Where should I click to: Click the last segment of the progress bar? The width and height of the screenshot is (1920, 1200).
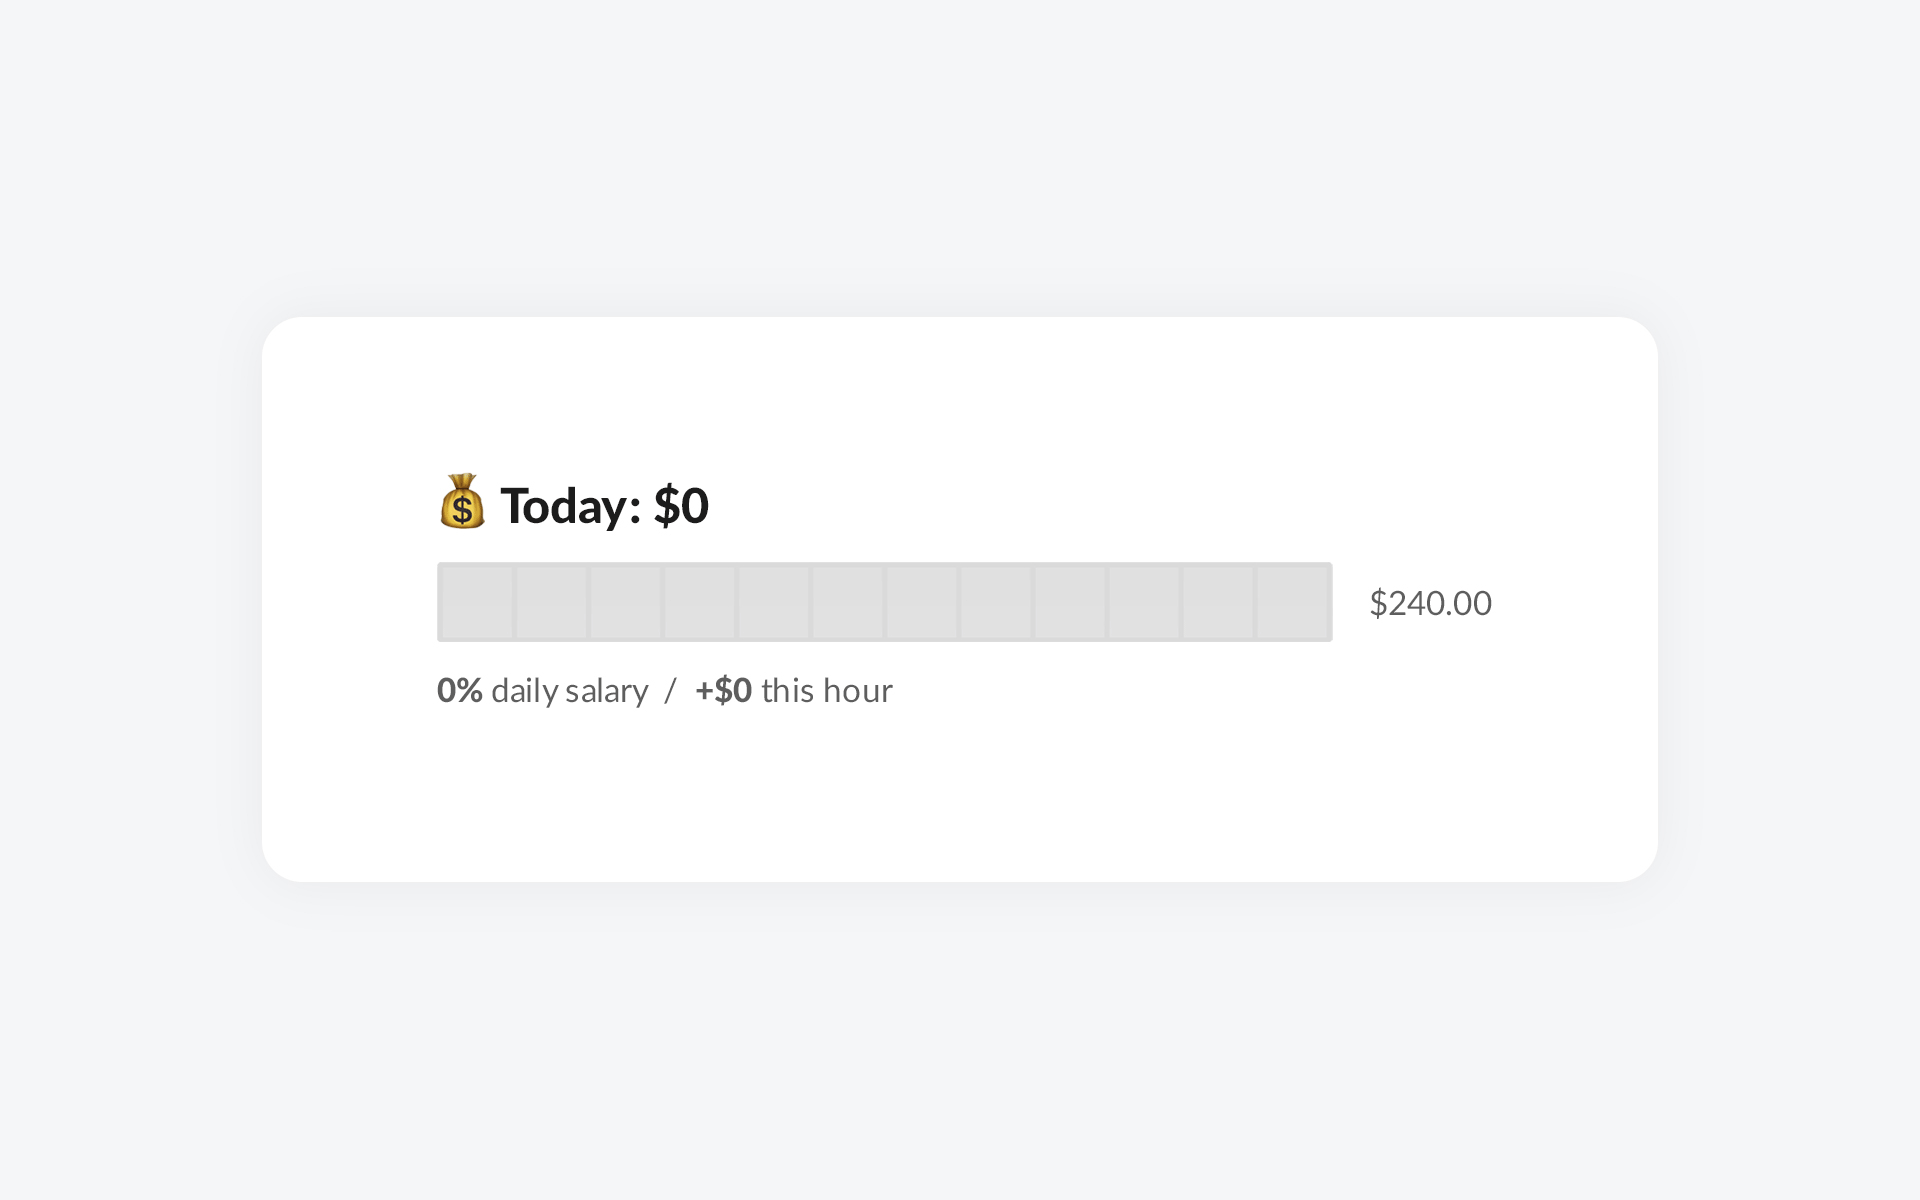(x=1292, y=602)
